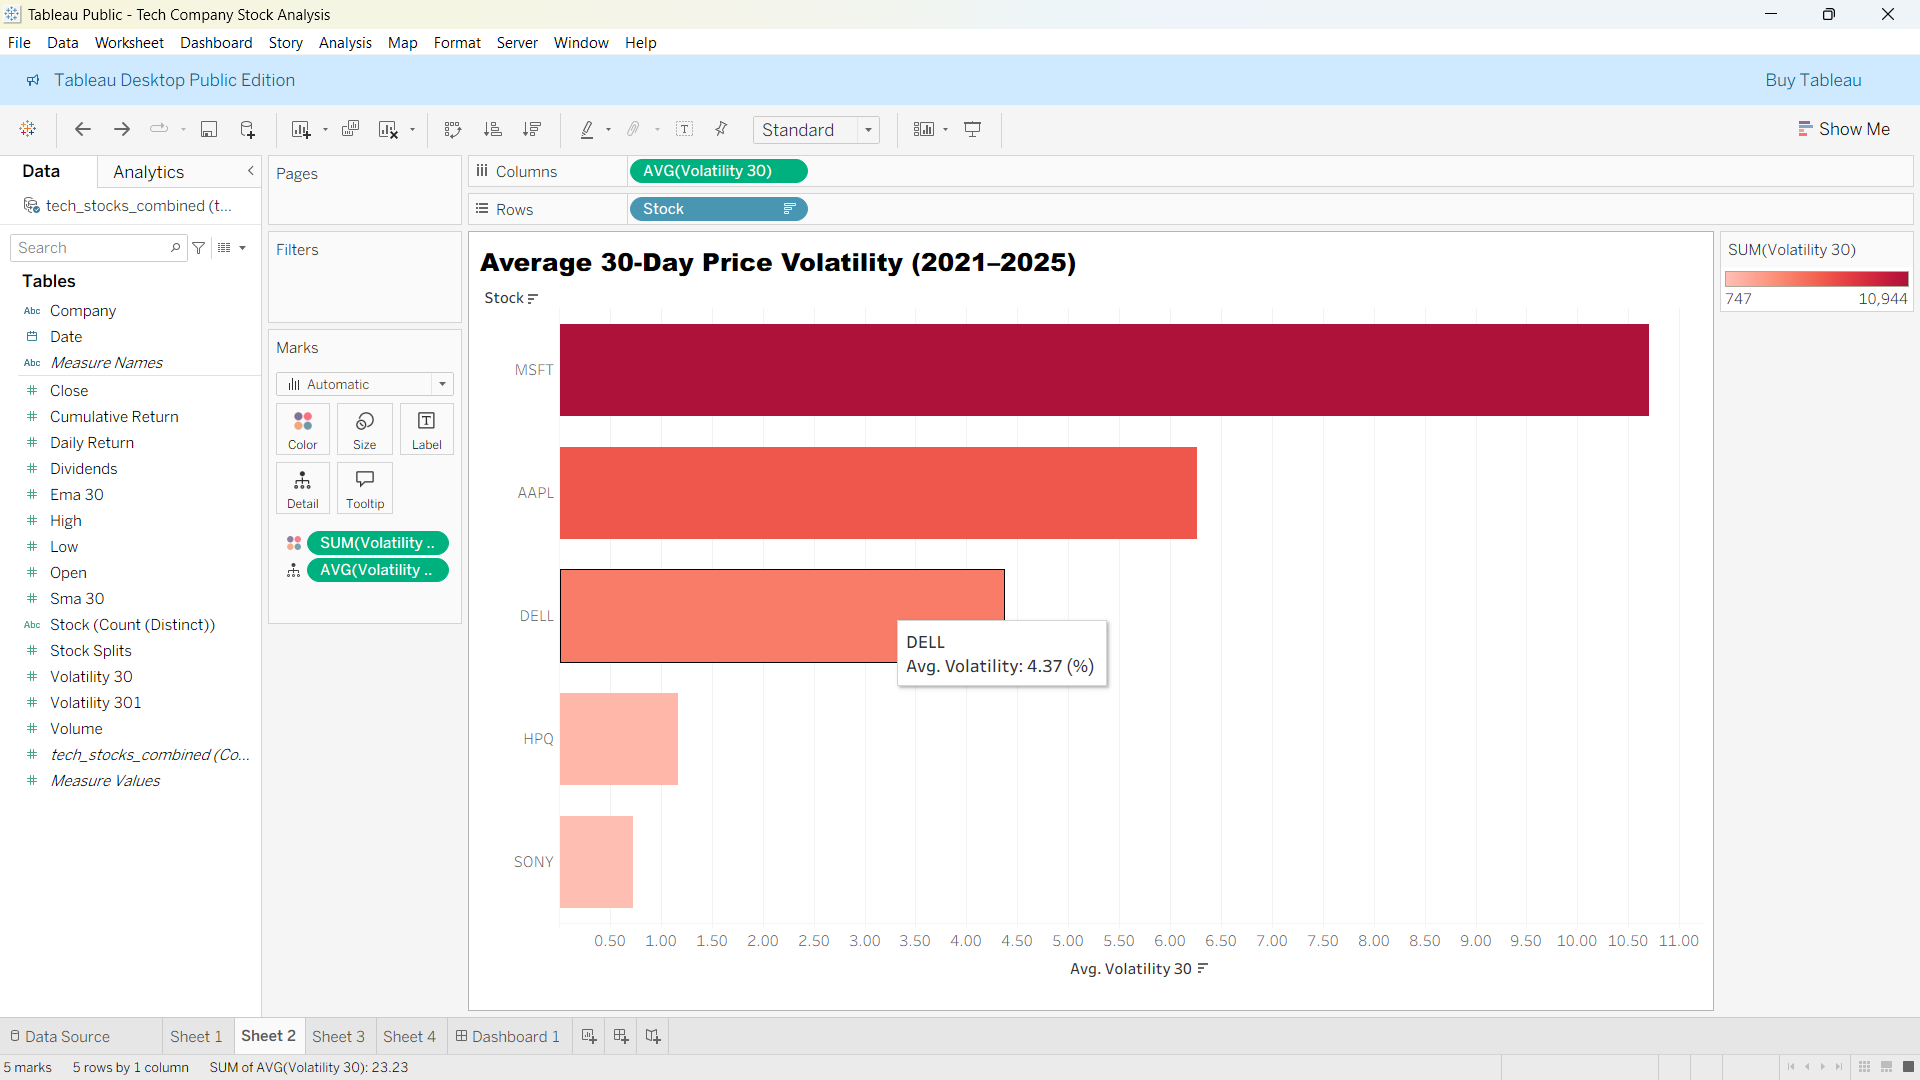Open the Color card in Marks

click(303, 430)
